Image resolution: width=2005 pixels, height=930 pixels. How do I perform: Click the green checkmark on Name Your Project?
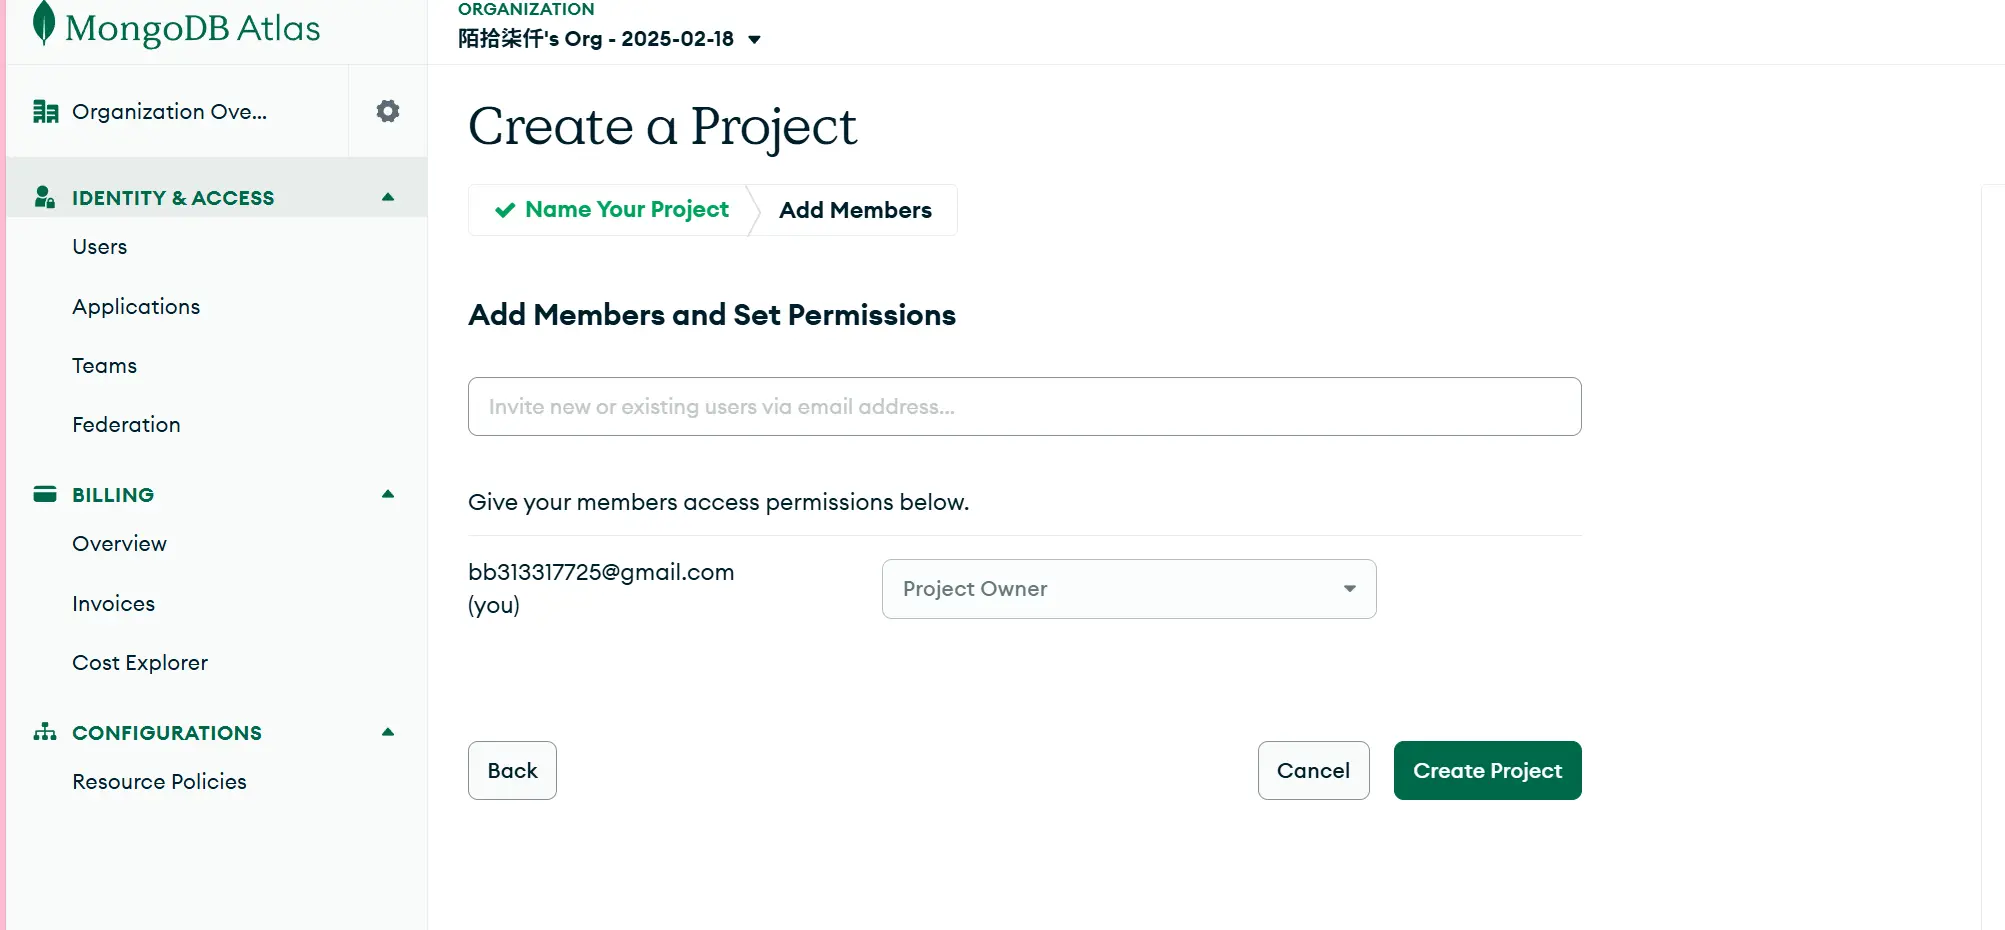(505, 210)
